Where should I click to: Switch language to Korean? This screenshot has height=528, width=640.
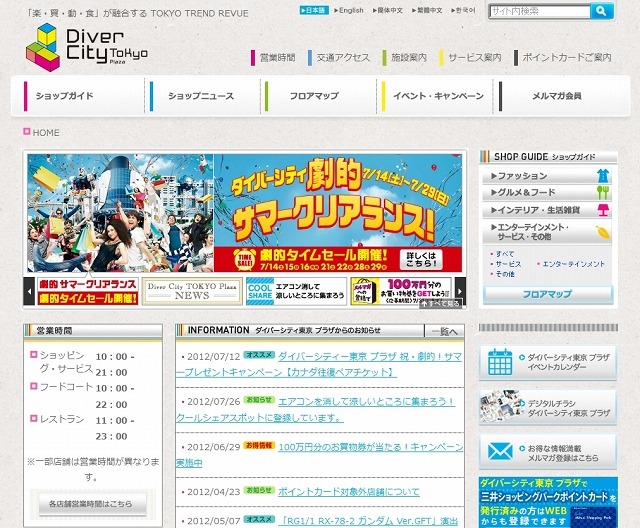[463, 11]
